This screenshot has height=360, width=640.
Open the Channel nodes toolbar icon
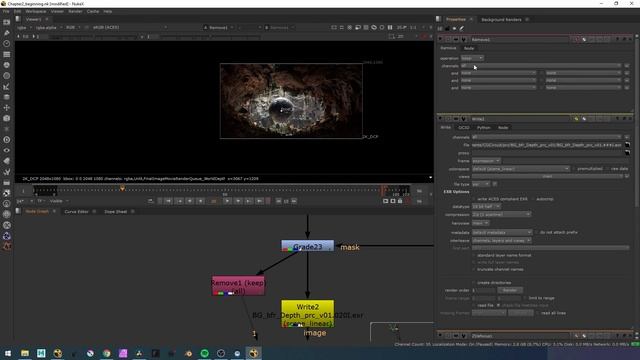[7, 54]
